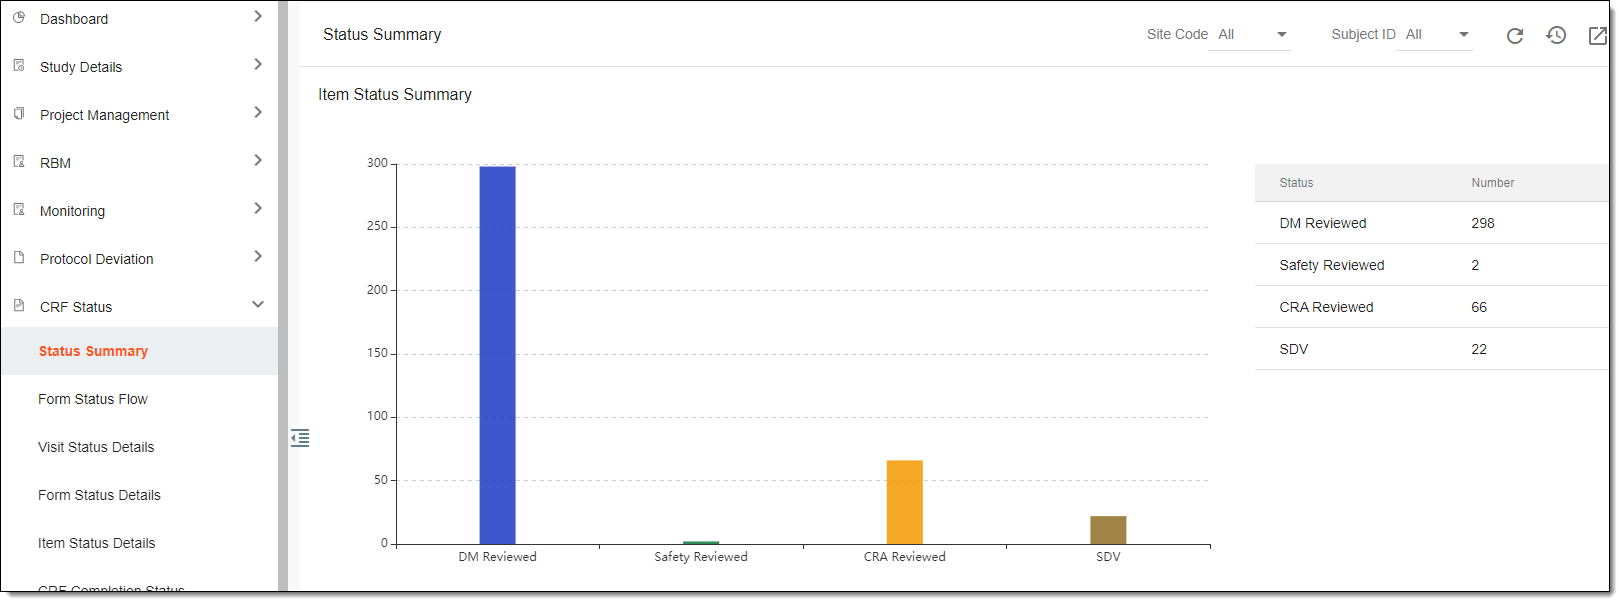Expand the Study Details chevron
Viewport: 1622px width, 604px height.
click(258, 64)
